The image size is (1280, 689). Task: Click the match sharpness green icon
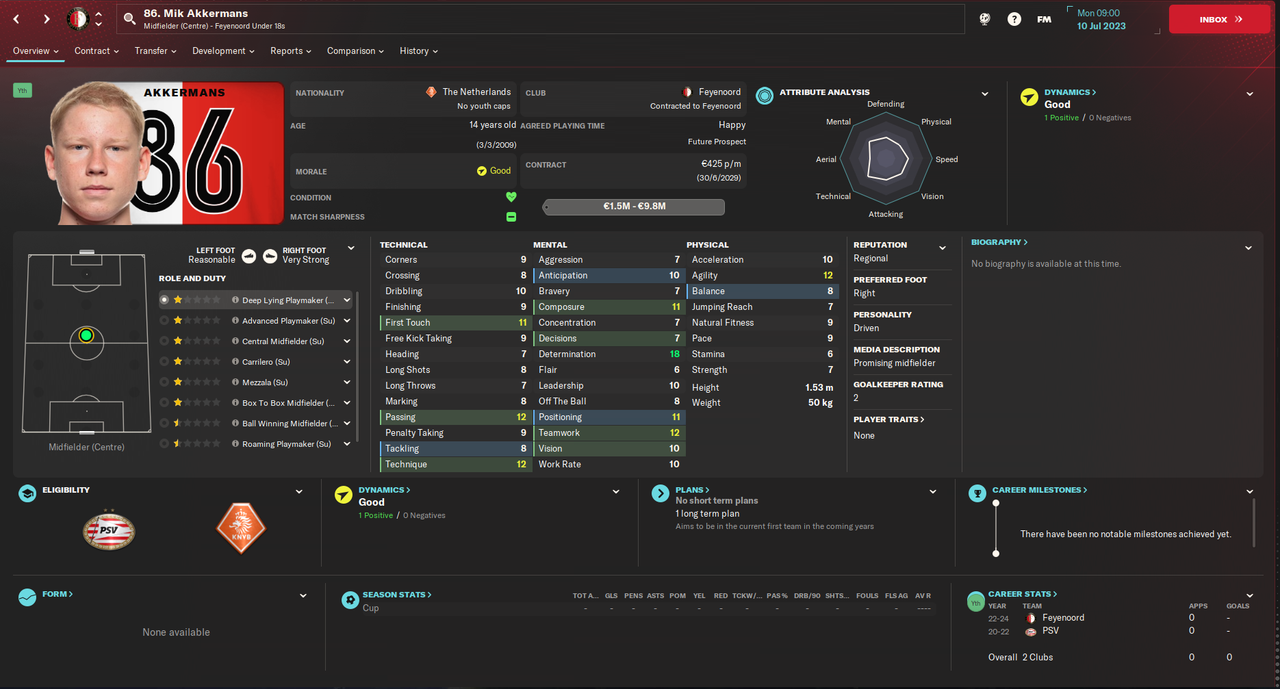511,217
